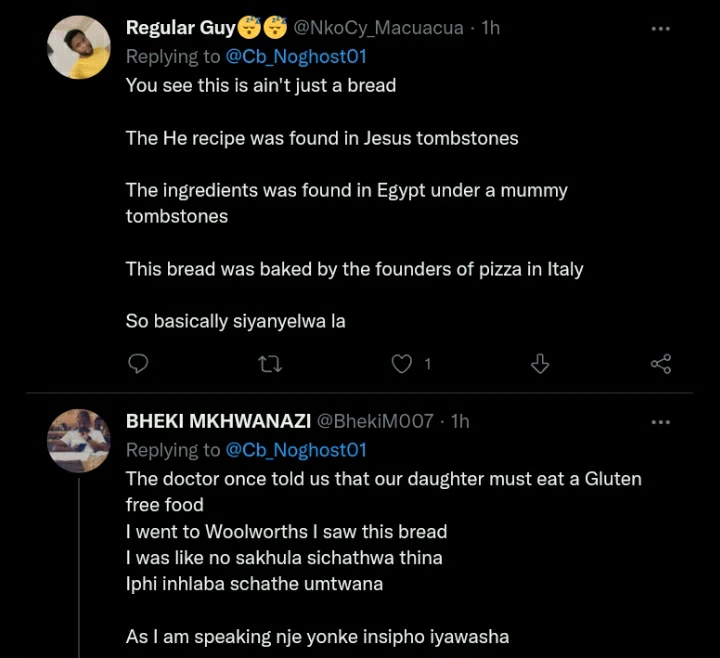Open Regular Guy's profile picture
Image resolution: width=720 pixels, height=658 pixels.
coord(79,48)
